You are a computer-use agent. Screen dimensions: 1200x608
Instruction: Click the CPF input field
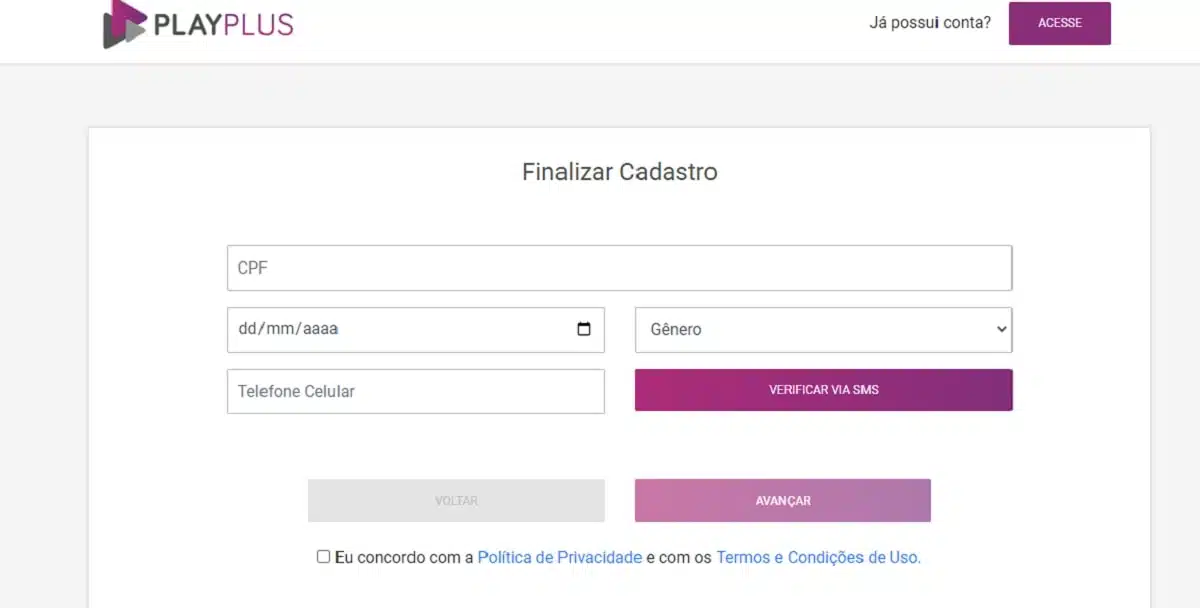[x=620, y=267]
